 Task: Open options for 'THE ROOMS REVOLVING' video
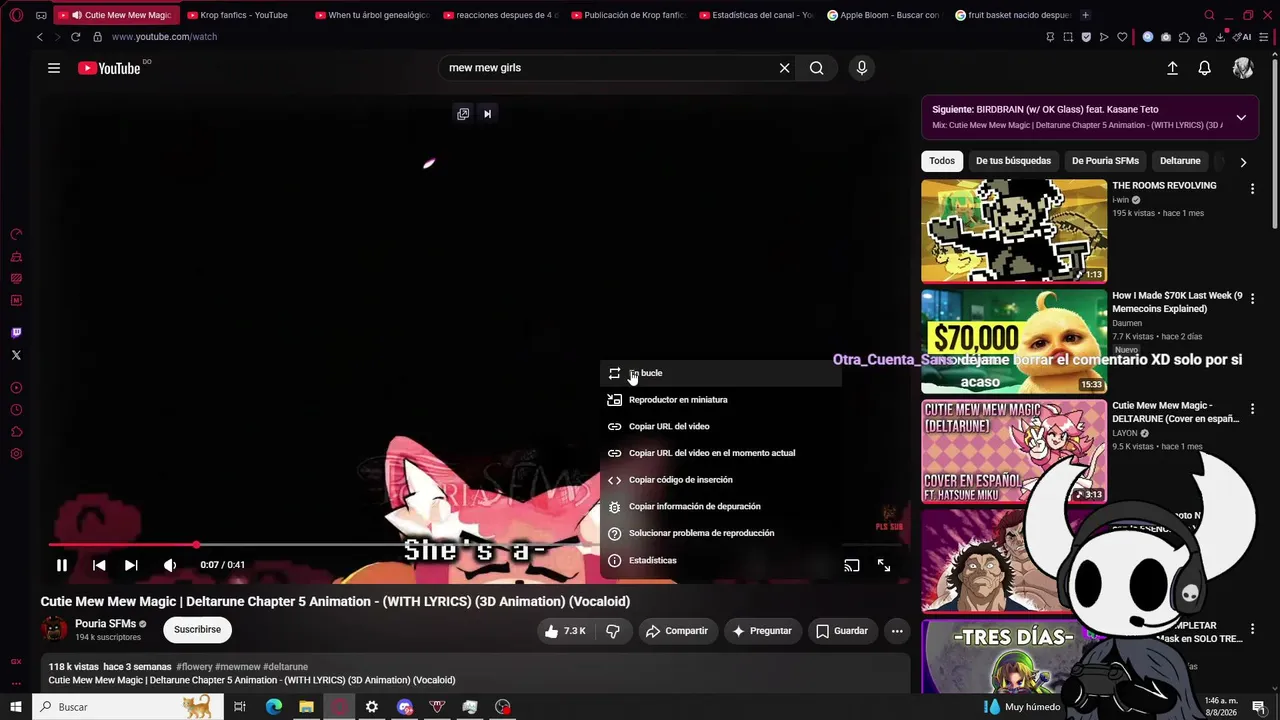click(1252, 189)
